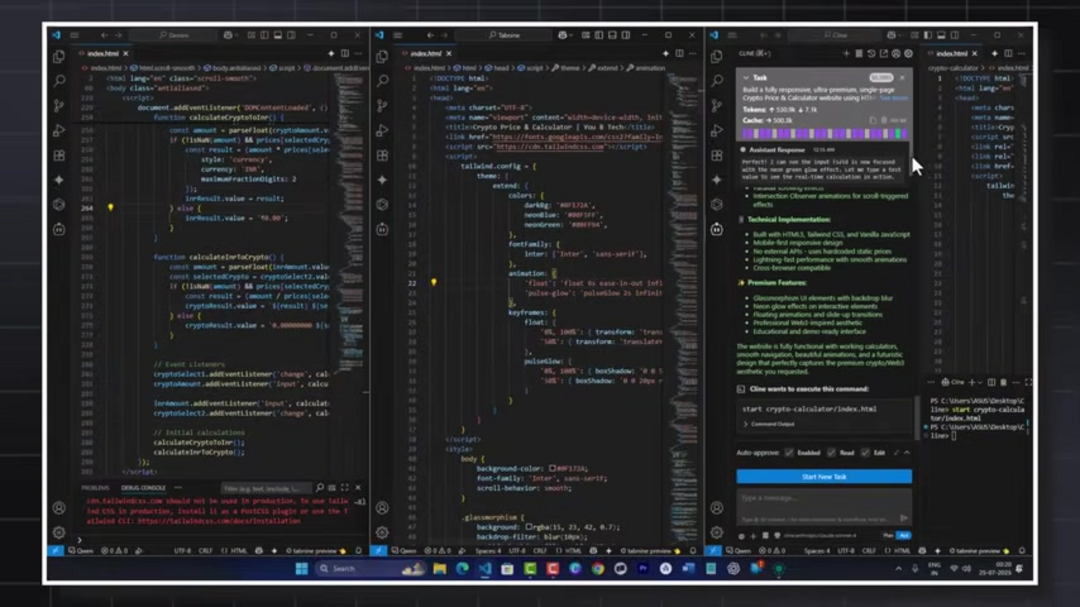Open Run and Debug in middle window sidebar
Viewport: 1080px width, 607px height.
click(383, 130)
